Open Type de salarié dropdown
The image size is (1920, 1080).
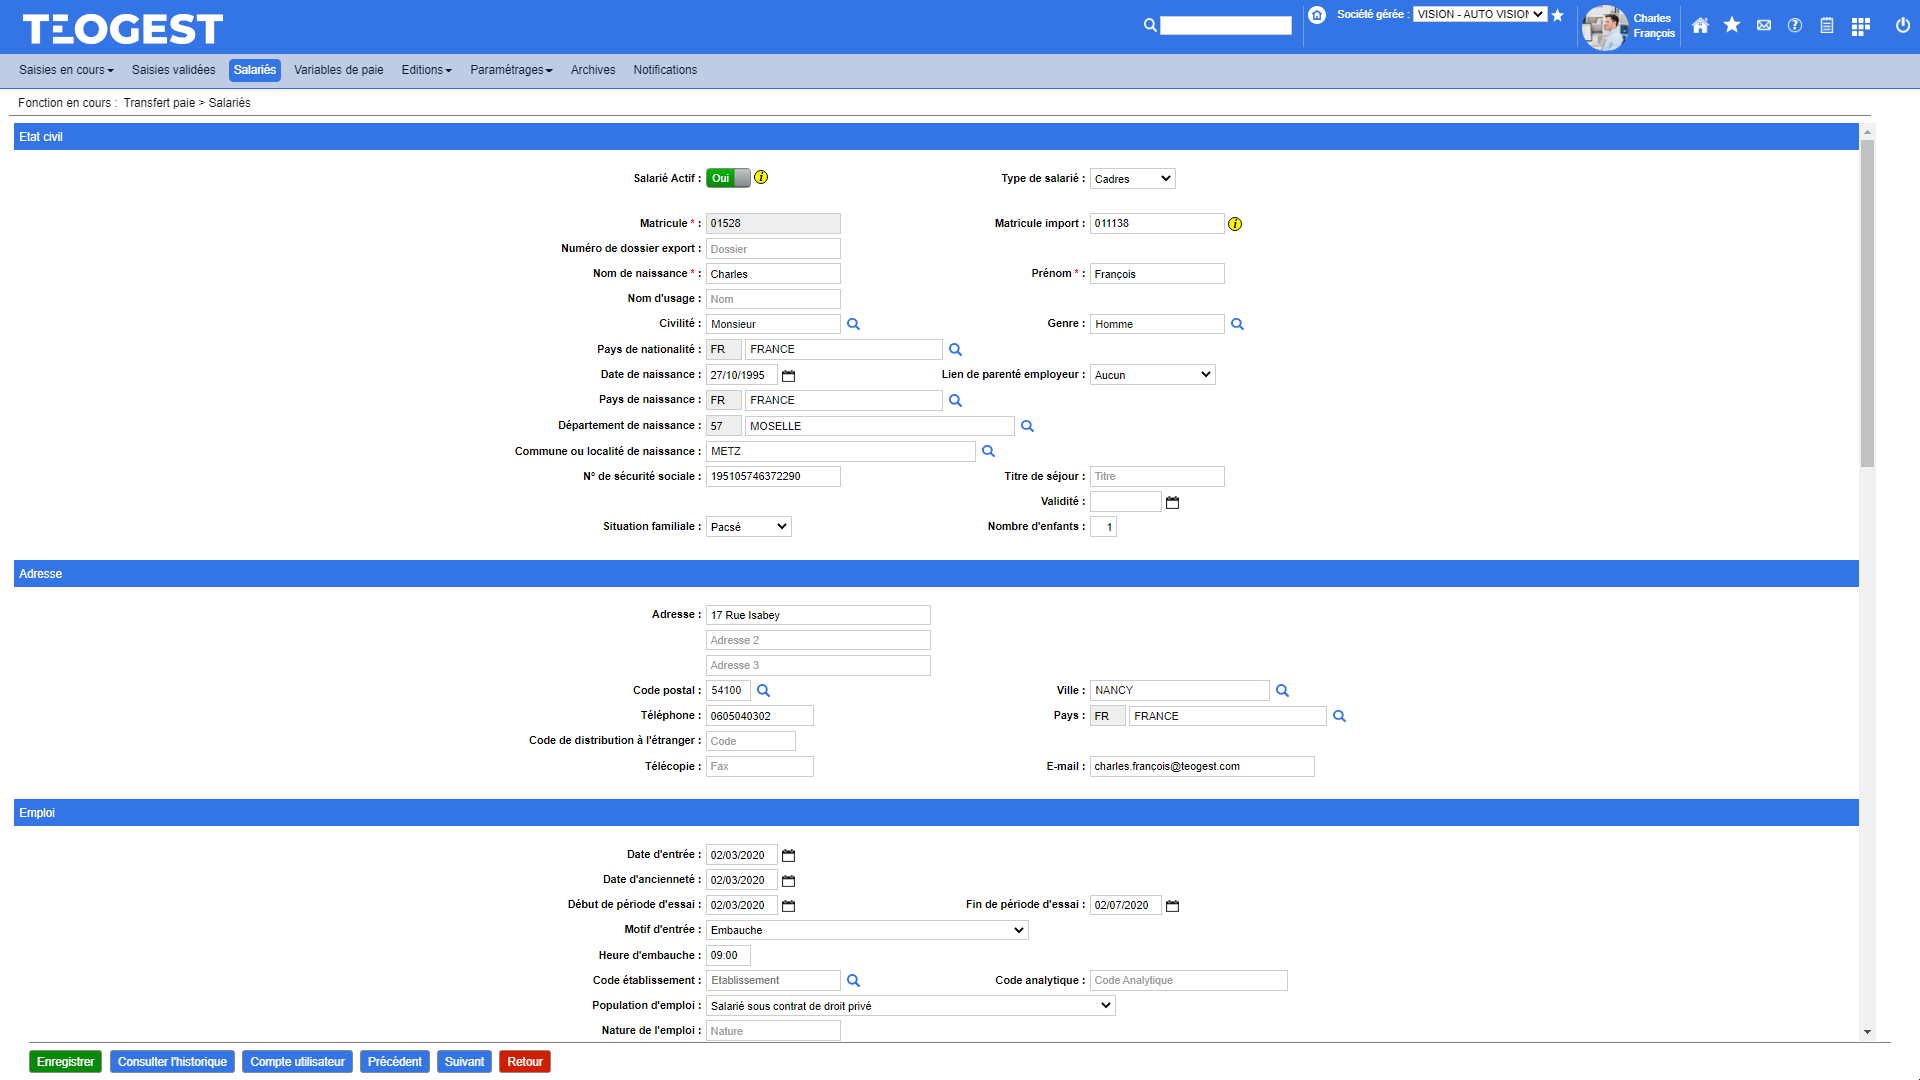(x=1132, y=179)
